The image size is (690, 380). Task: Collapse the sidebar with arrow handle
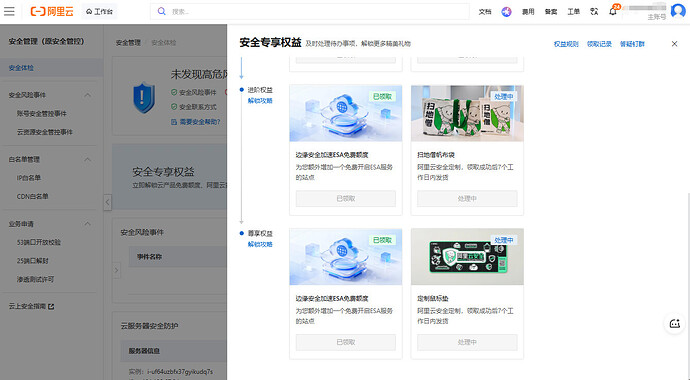(x=107, y=202)
